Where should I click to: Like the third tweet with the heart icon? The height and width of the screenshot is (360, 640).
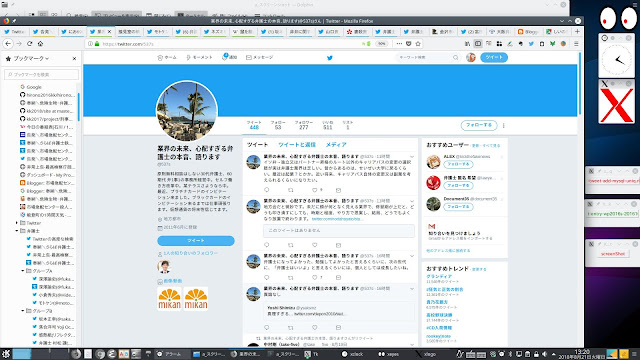[315, 278]
